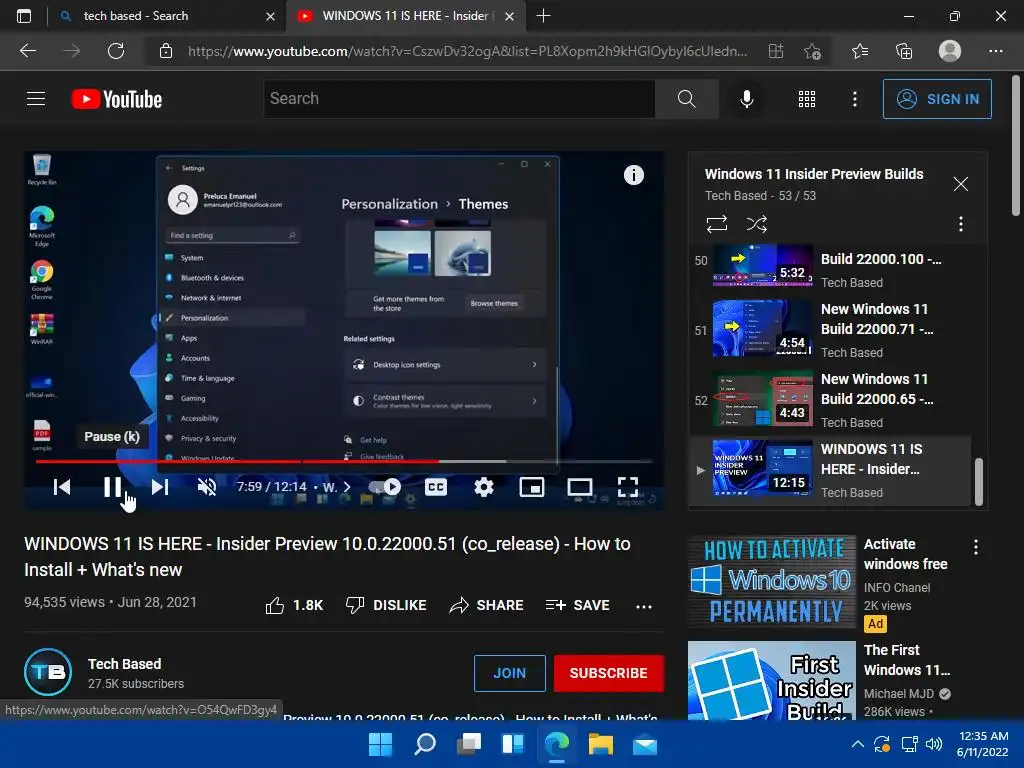Open the YouTube guide hamburger menu
Screen dimensions: 1024x768
36,99
